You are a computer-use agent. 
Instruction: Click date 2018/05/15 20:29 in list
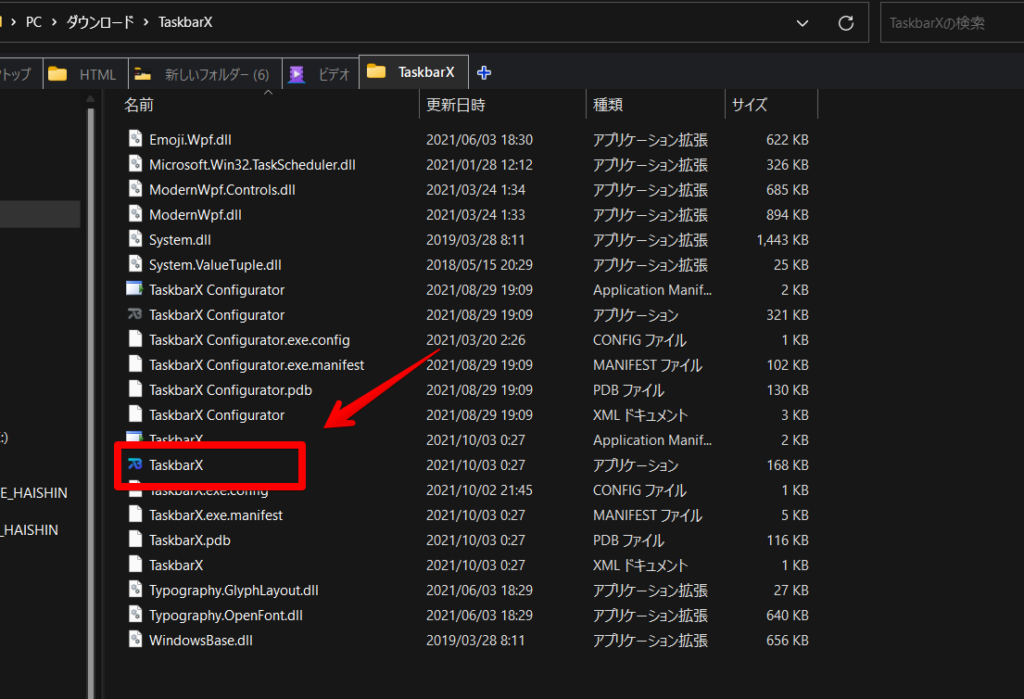(x=479, y=265)
